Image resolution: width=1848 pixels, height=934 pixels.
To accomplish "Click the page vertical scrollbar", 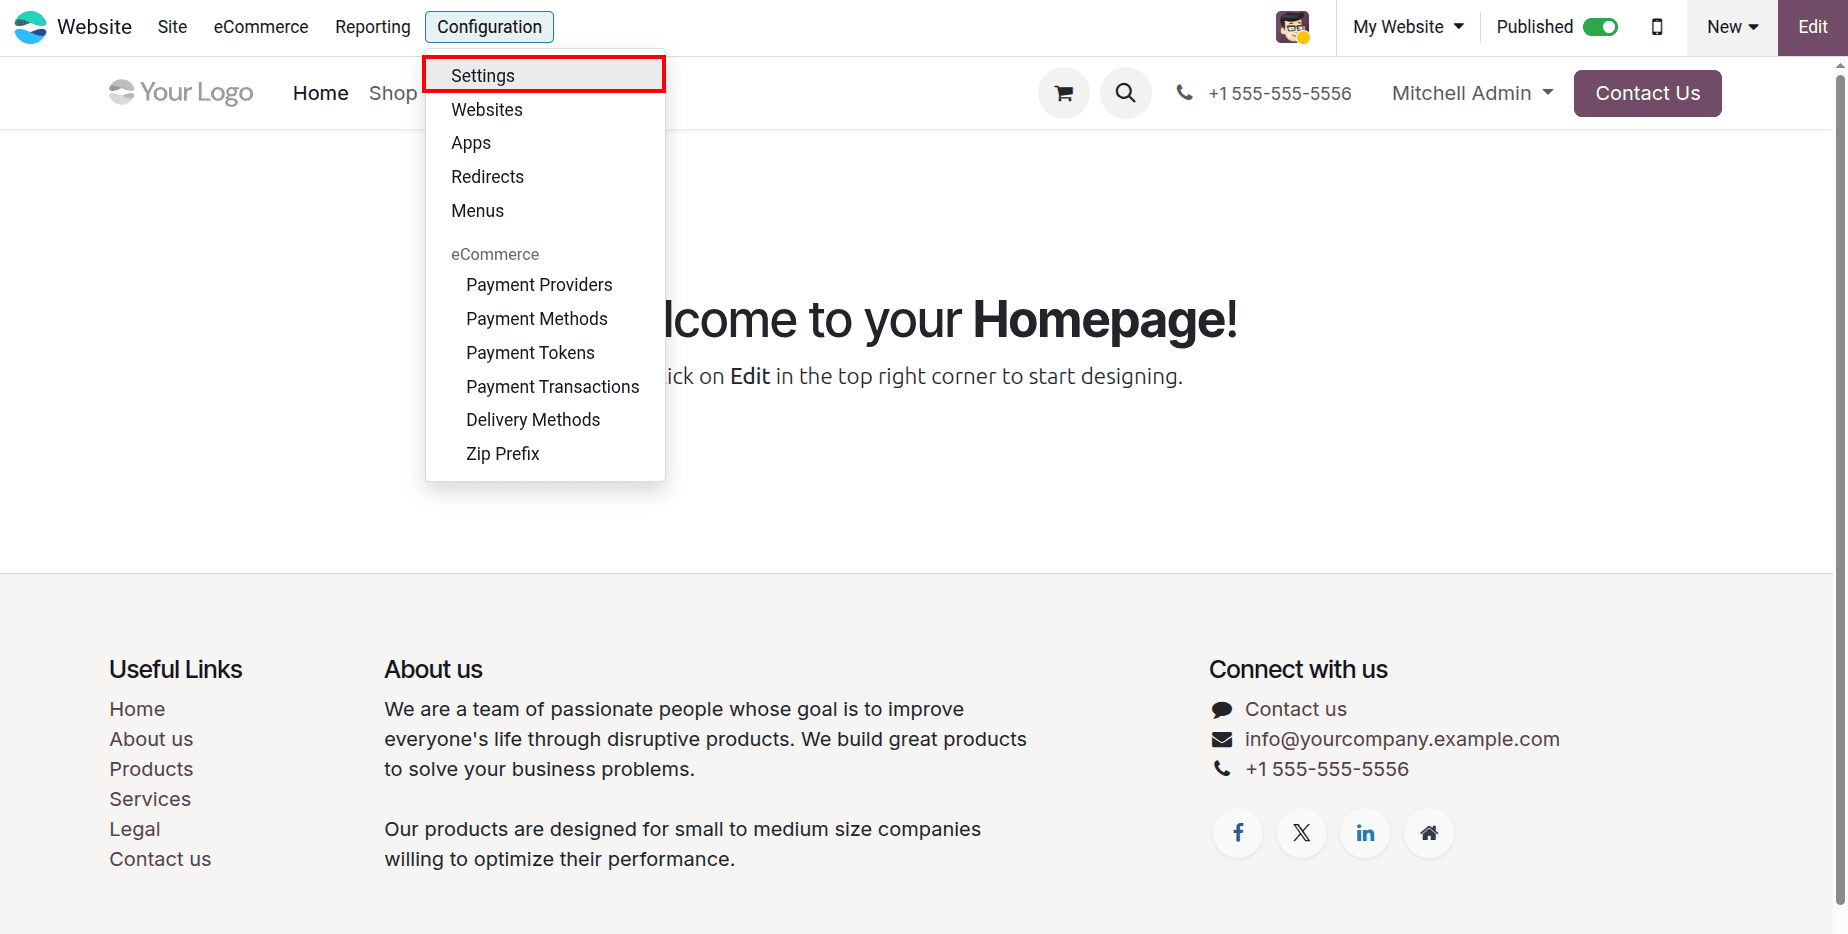I will point(1840,490).
